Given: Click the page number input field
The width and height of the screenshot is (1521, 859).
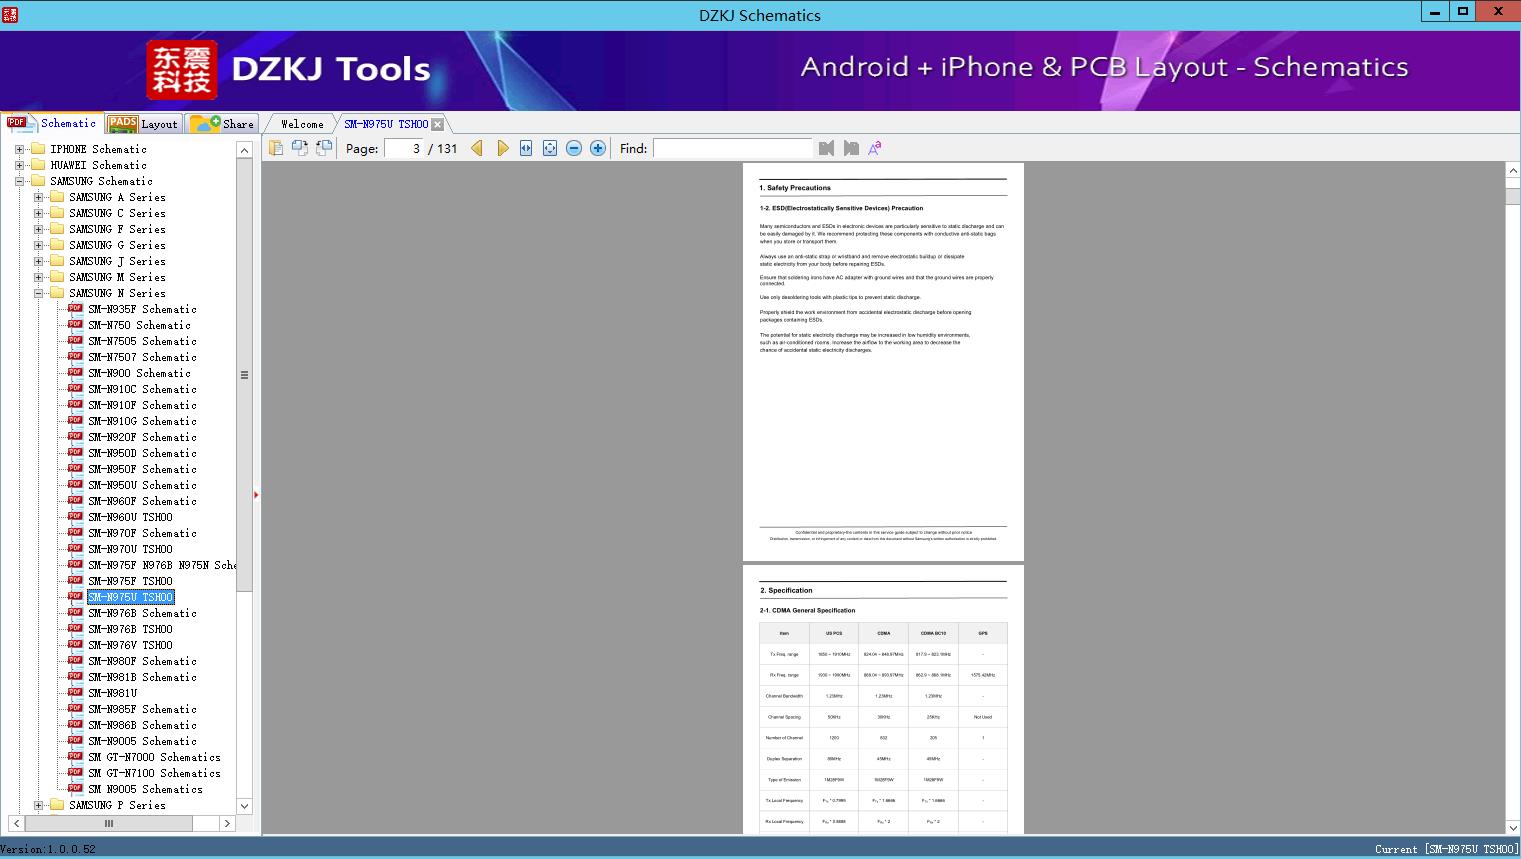Looking at the screenshot, I should click(x=404, y=148).
